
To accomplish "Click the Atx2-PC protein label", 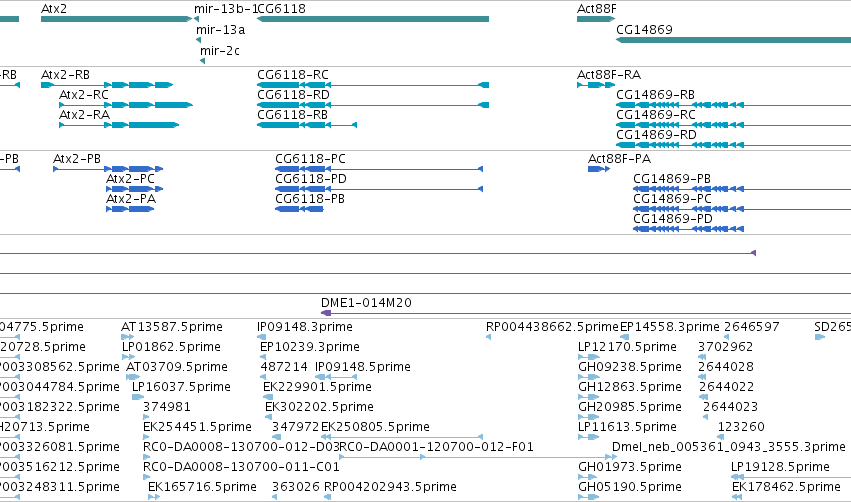I will [130, 179].
